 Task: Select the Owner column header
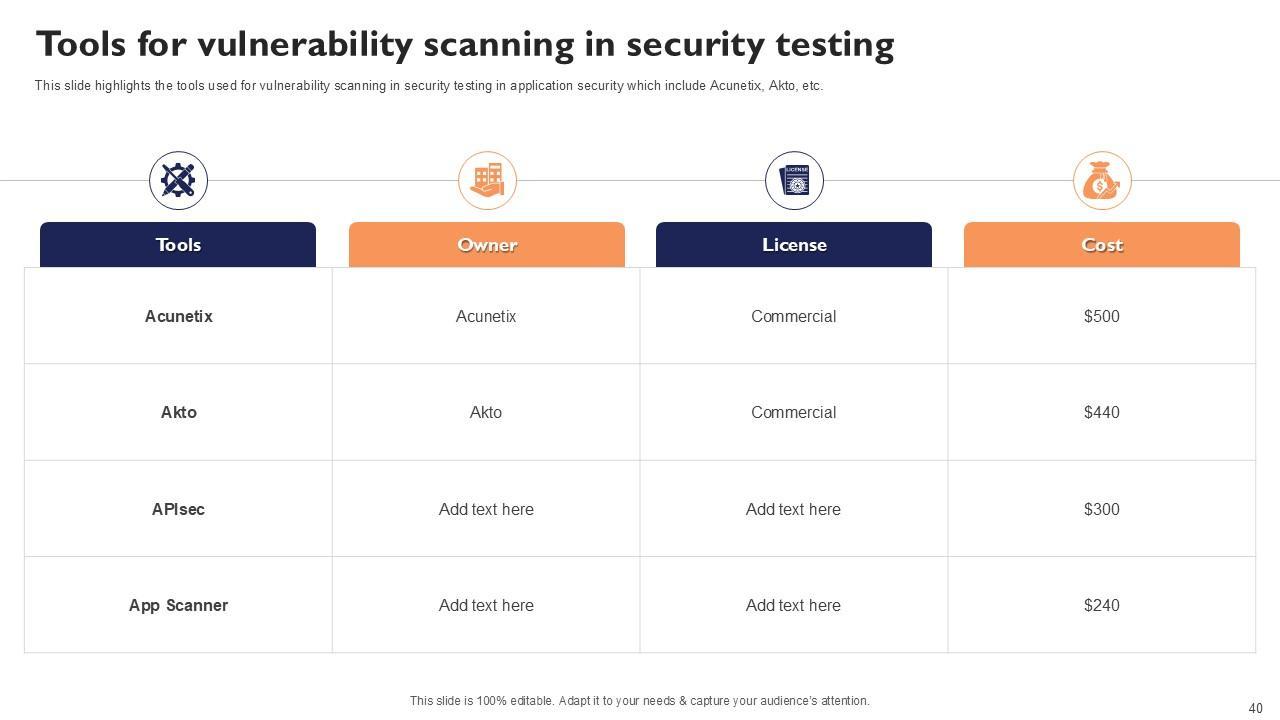487,245
